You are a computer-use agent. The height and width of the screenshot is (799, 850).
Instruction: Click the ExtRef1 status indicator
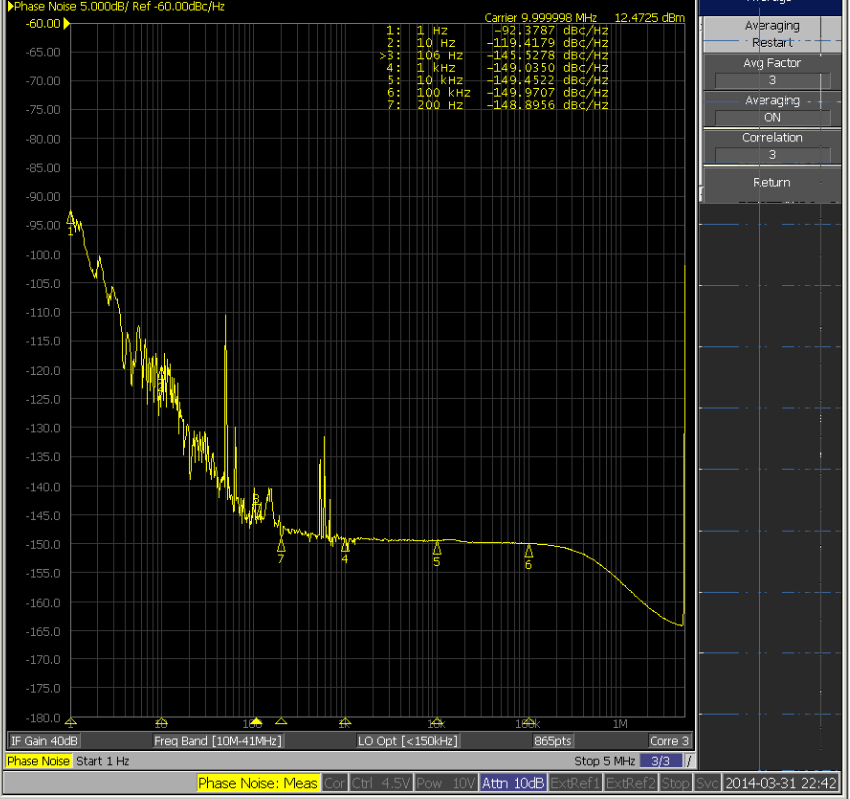575,783
